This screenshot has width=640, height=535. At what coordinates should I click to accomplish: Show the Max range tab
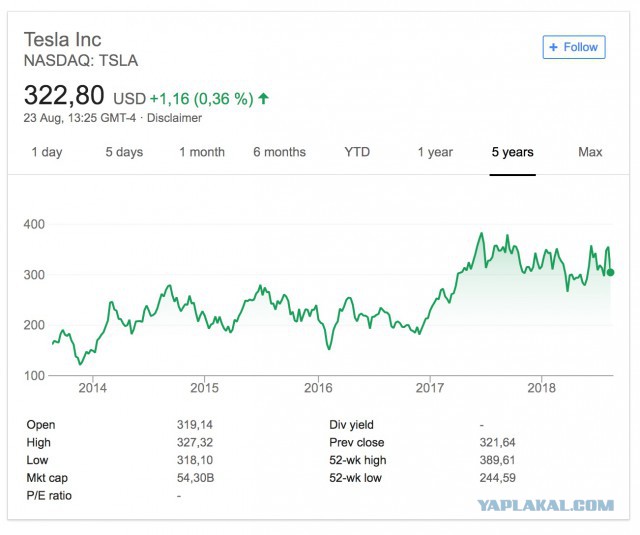[x=590, y=152]
